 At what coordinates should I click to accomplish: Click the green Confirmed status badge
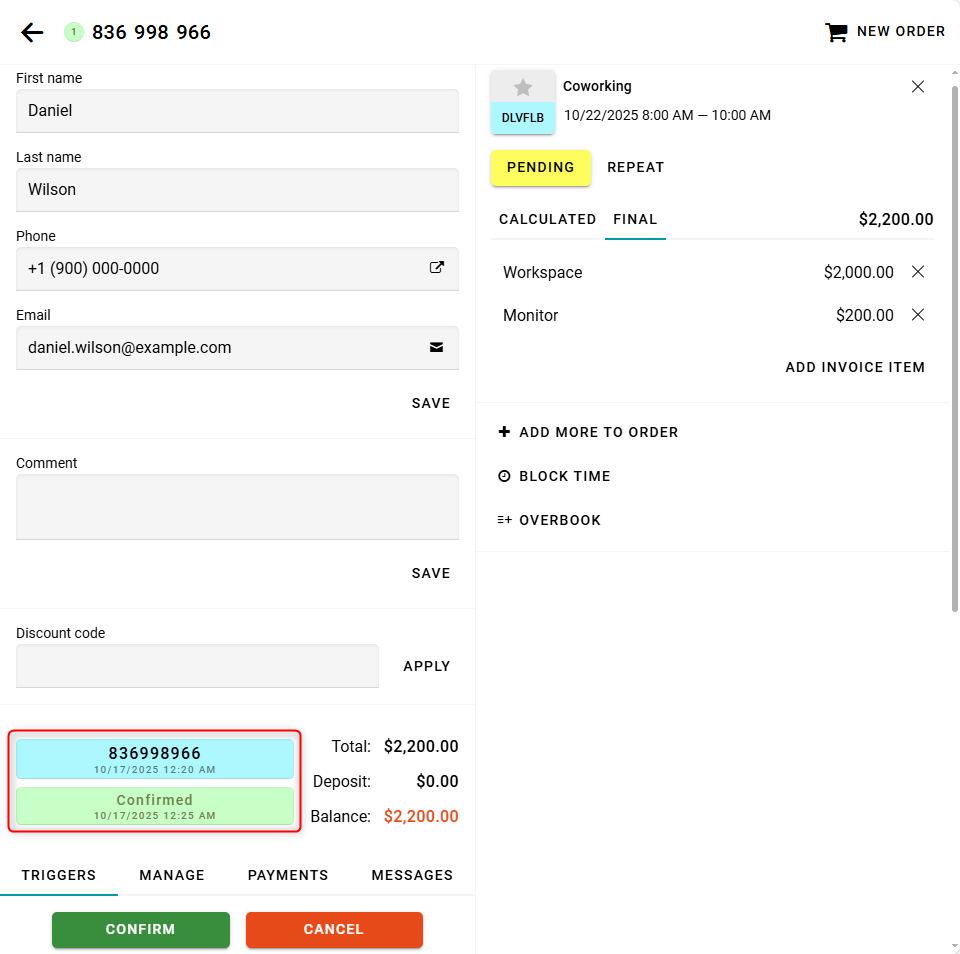[x=155, y=806]
